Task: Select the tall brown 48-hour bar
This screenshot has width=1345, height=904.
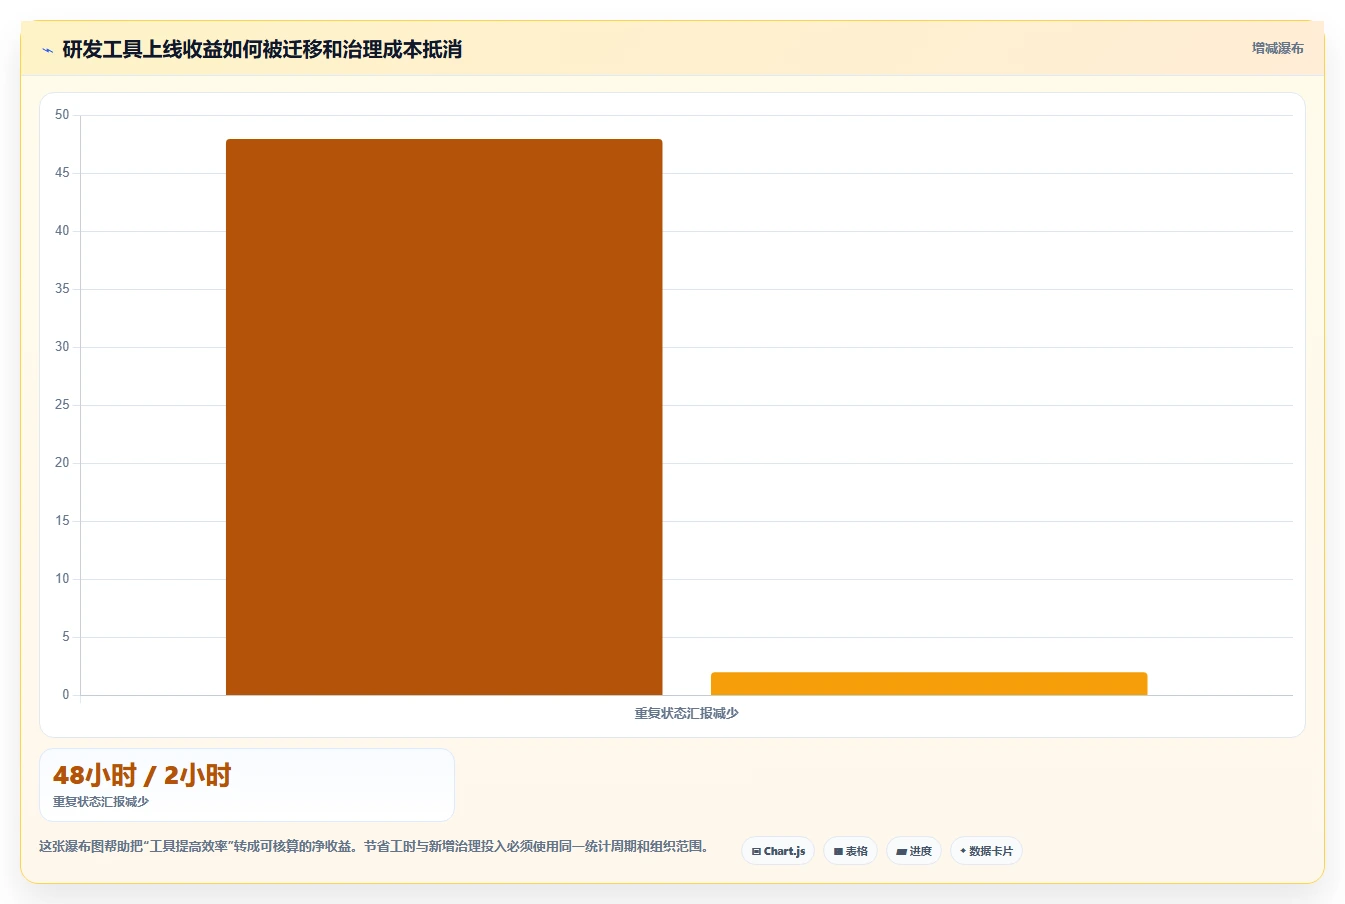Action: 444,417
